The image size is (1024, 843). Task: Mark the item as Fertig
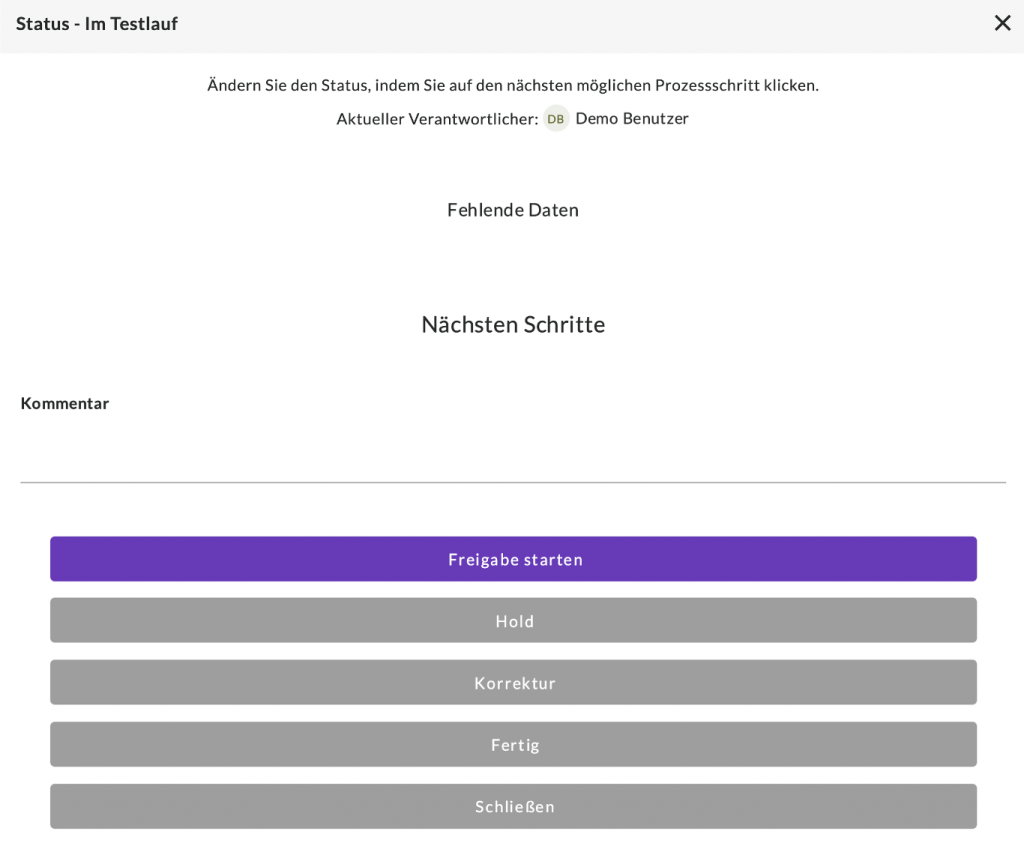pos(513,745)
